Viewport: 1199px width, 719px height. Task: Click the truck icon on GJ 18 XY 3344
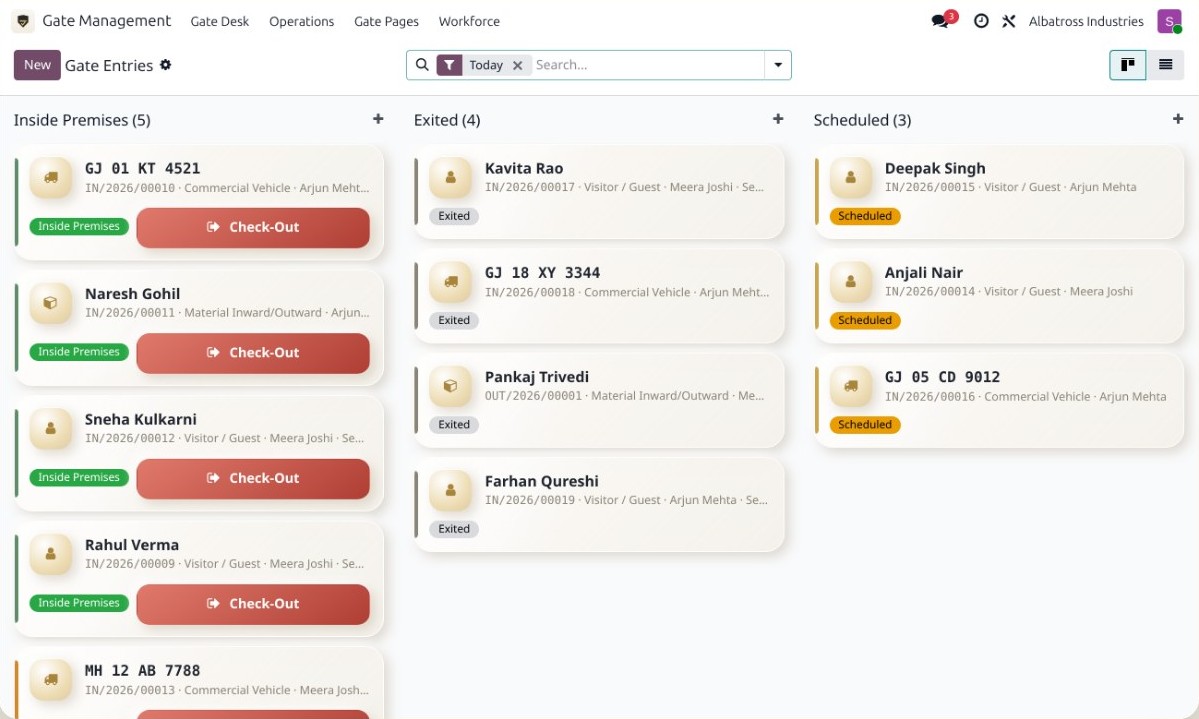[450, 281]
